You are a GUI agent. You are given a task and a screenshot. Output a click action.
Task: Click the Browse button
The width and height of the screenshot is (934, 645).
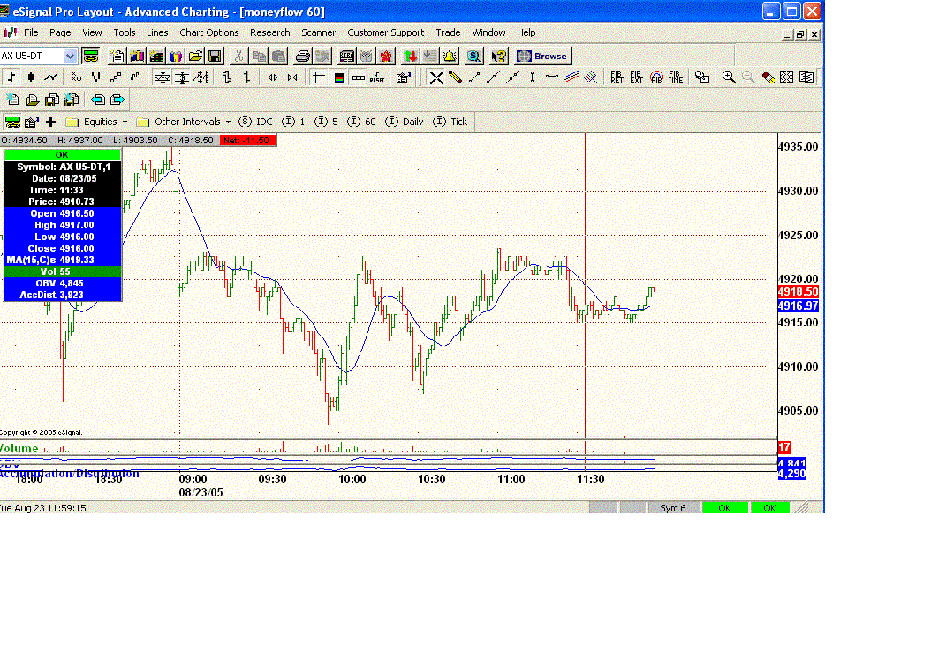pos(543,56)
